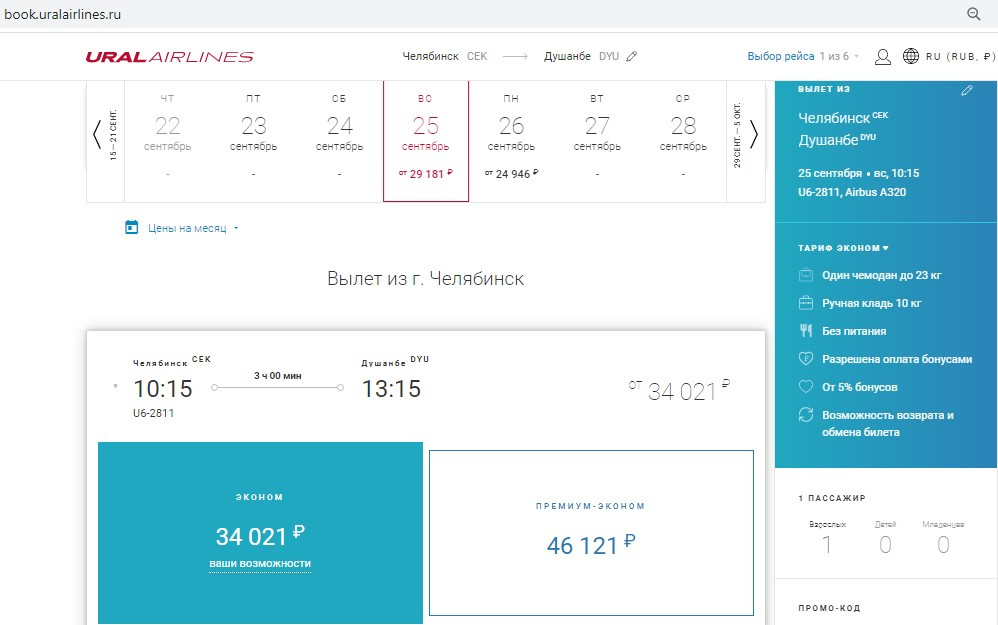Click the Промо-код section label
The image size is (998, 625).
[x=829, y=608]
